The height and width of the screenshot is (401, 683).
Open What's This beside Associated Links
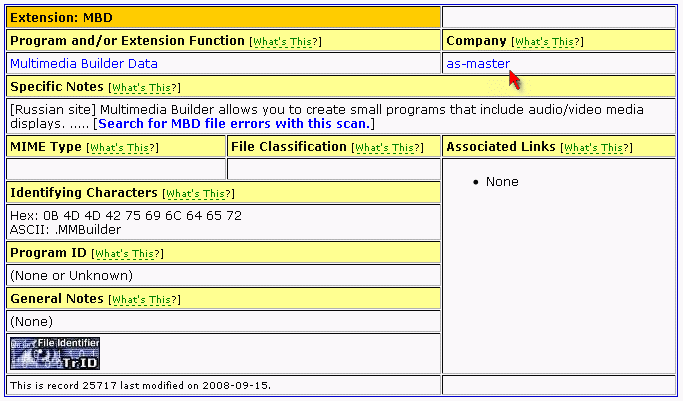(x=596, y=148)
